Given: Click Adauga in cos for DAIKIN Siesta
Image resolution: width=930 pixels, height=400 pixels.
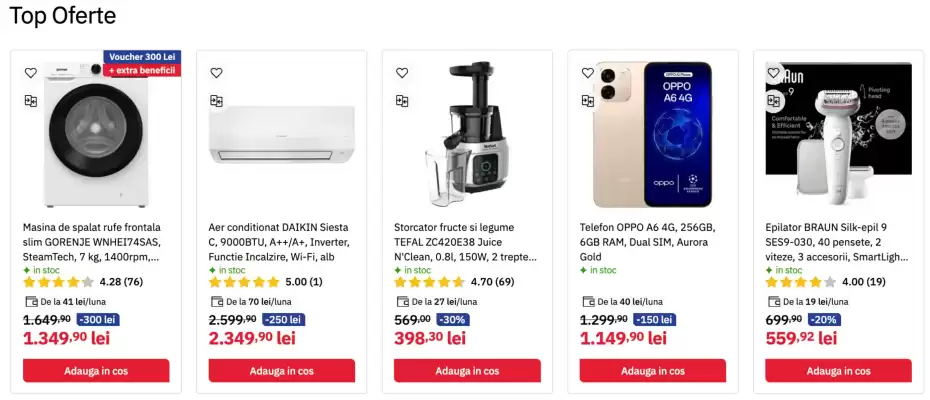Looking at the screenshot, I should [x=282, y=371].
